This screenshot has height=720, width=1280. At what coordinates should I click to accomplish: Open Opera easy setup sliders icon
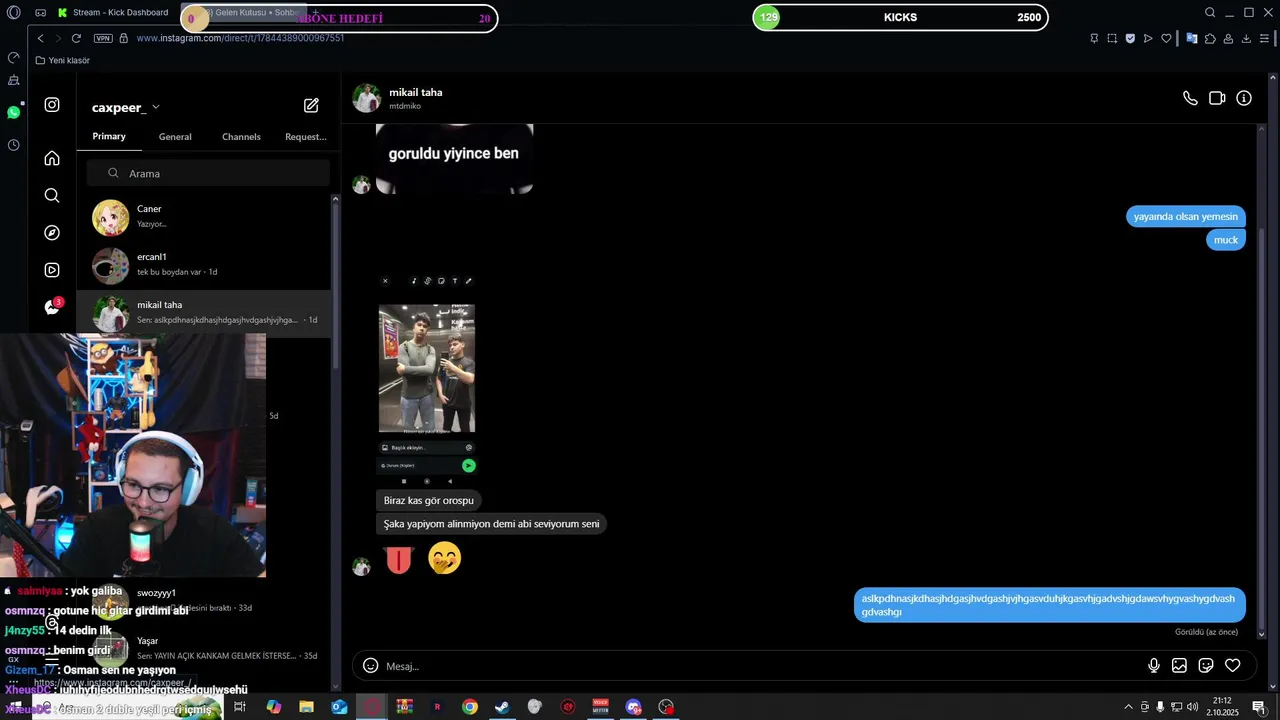(1265, 38)
